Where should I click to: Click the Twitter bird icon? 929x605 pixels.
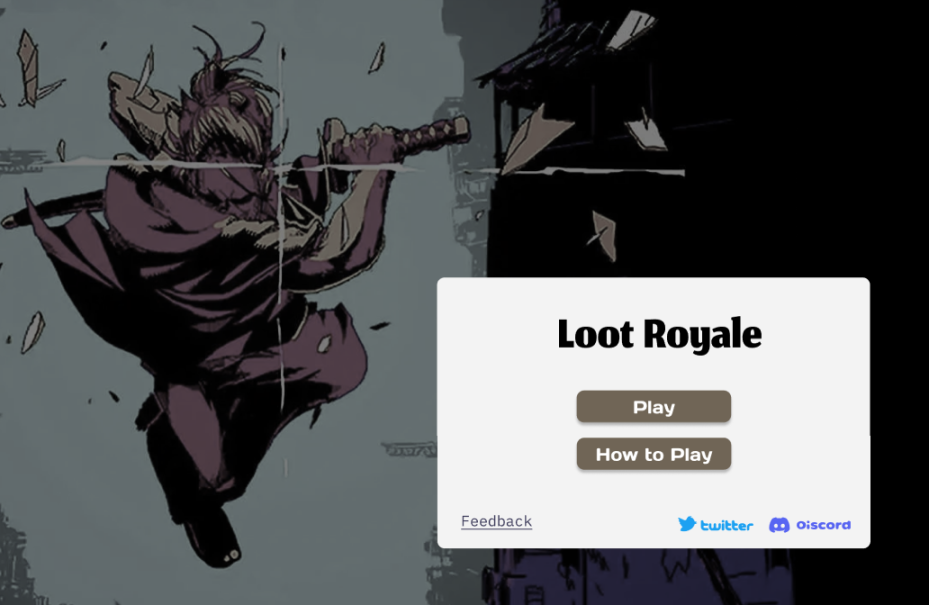tap(687, 524)
